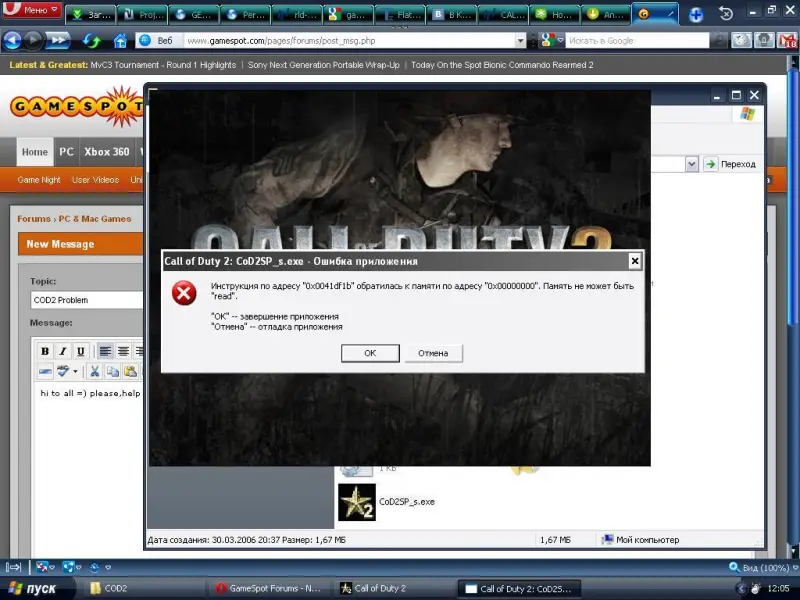Click Переход go button in Explorer window
The height and width of the screenshot is (600, 800).
pos(730,164)
